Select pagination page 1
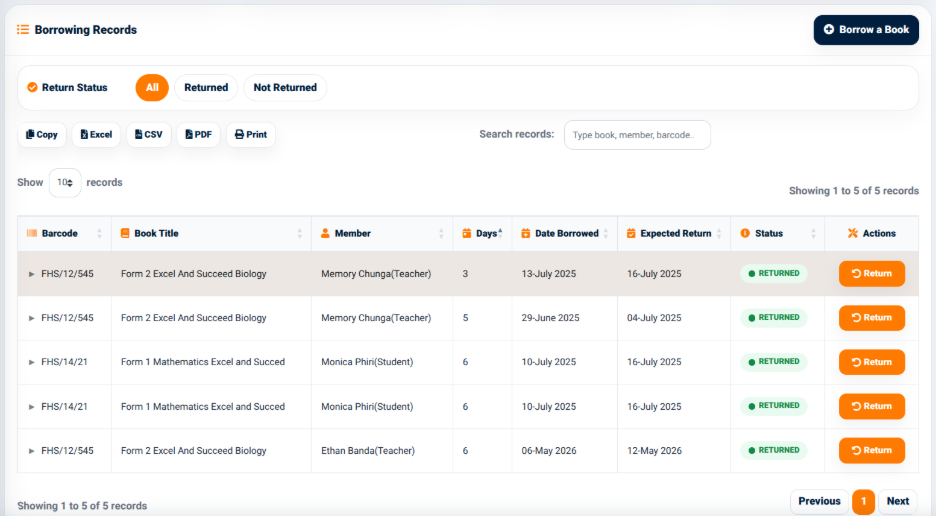The width and height of the screenshot is (936, 516). coord(863,502)
